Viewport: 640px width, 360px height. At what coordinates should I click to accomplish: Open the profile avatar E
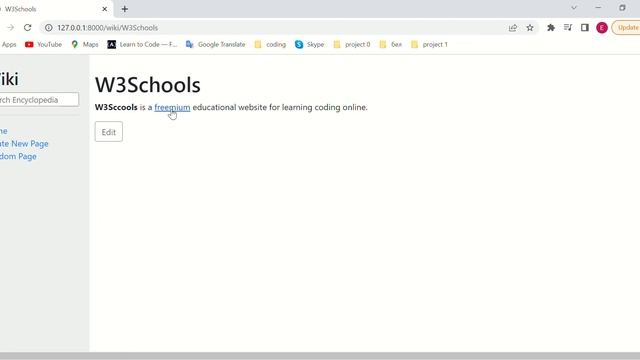click(x=602, y=28)
